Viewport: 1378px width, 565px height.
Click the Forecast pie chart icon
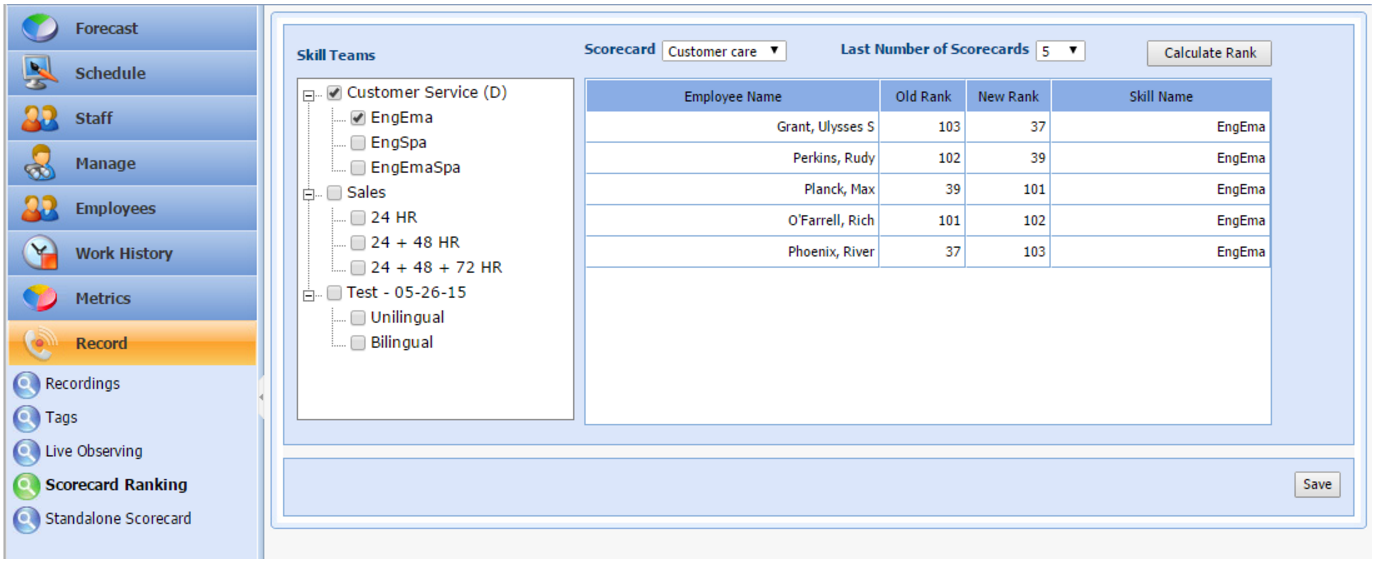coord(40,28)
